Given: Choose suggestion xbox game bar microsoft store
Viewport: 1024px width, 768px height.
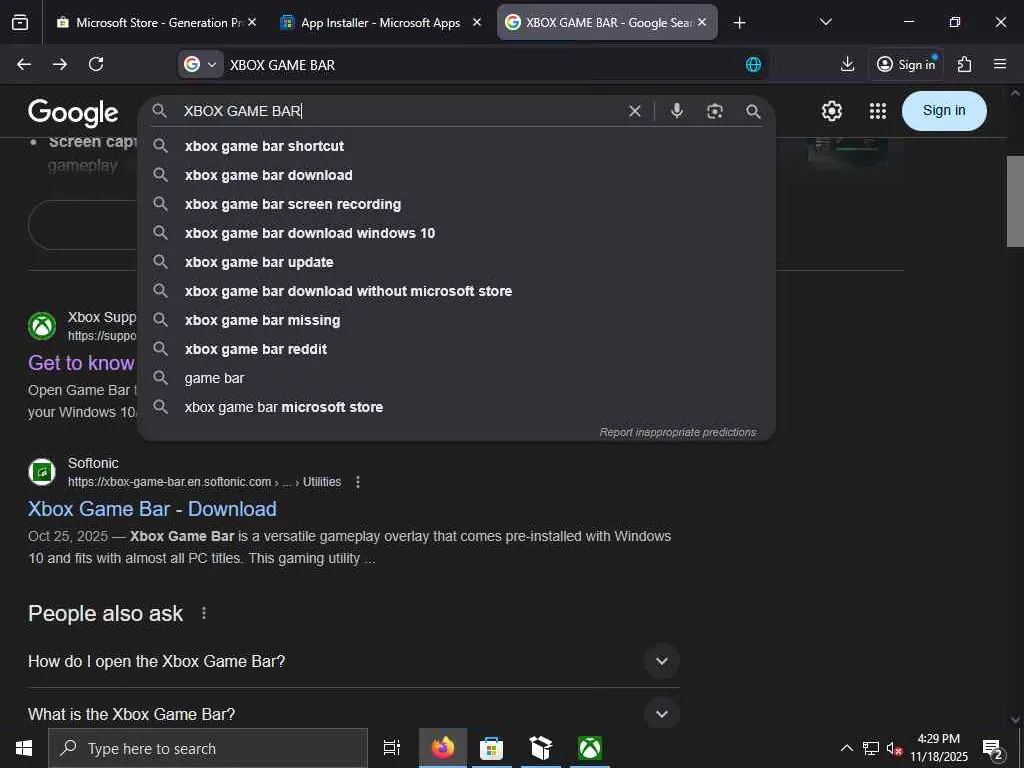Looking at the screenshot, I should 456,407.
